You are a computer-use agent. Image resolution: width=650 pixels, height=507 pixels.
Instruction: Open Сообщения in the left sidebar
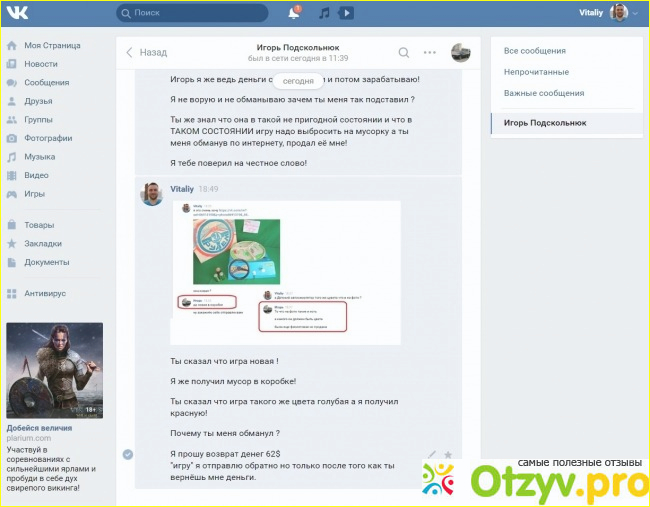46,82
